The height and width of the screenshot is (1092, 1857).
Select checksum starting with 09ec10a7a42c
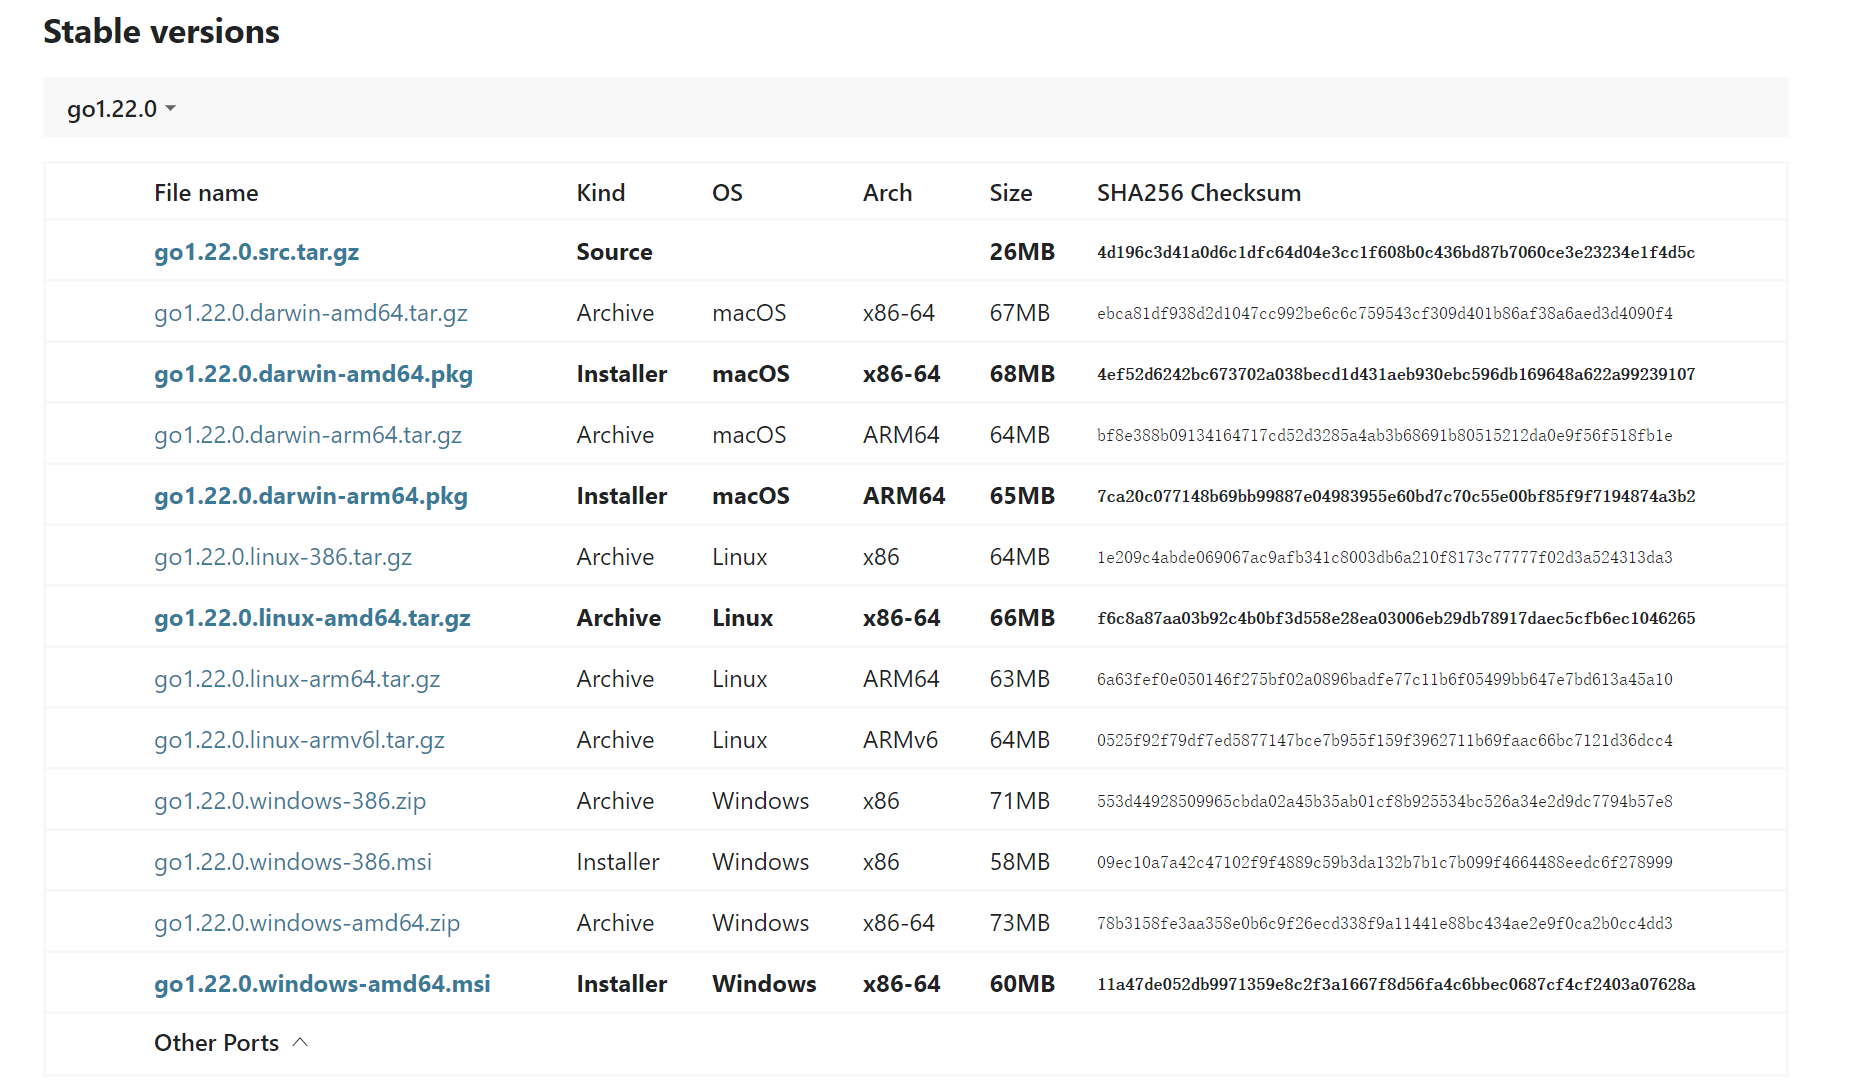[1385, 862]
